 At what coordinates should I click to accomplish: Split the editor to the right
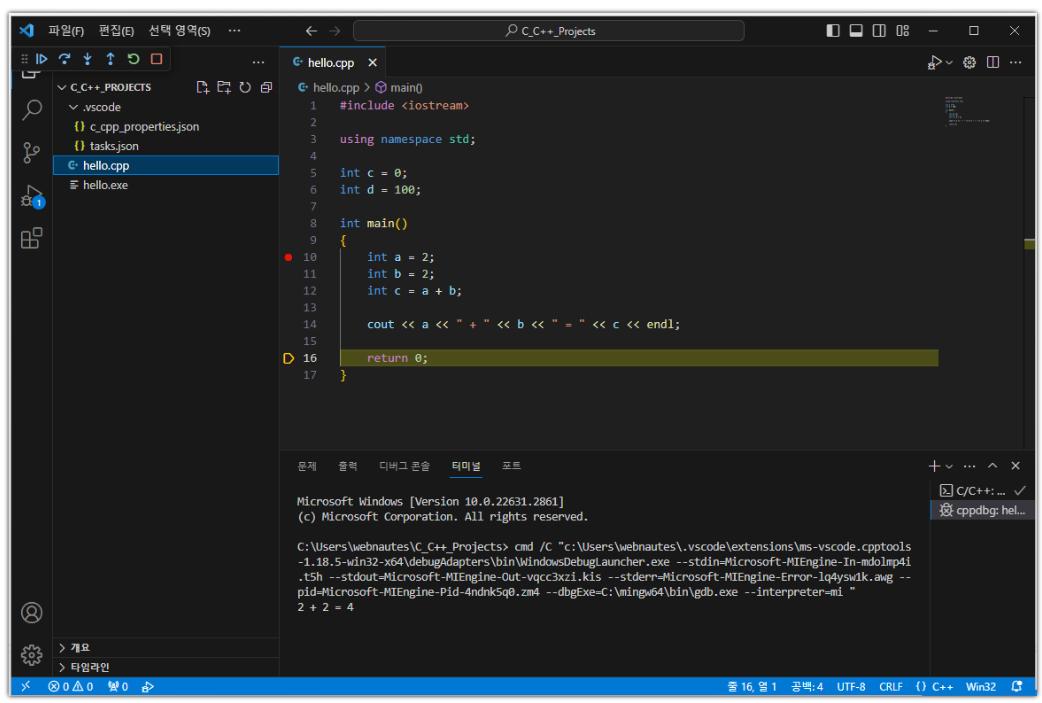coord(993,62)
